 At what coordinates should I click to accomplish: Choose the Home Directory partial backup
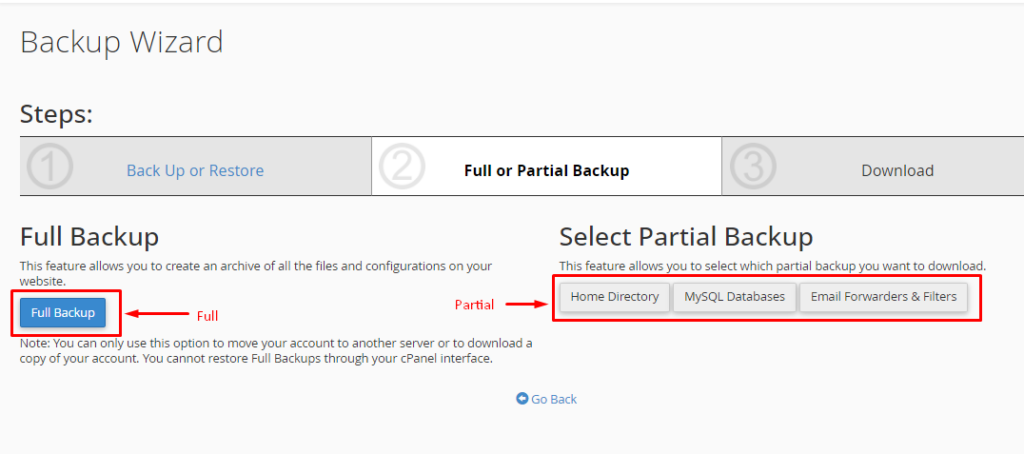(614, 297)
